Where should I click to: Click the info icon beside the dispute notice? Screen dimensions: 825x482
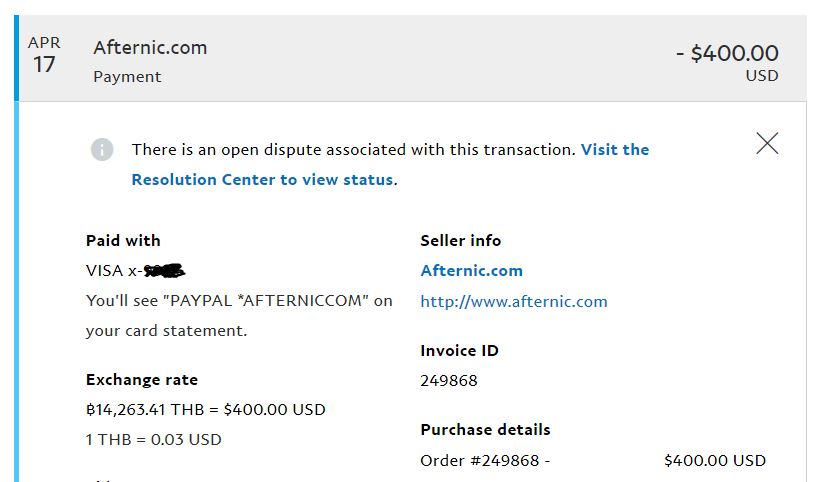pyautogui.click(x=102, y=150)
